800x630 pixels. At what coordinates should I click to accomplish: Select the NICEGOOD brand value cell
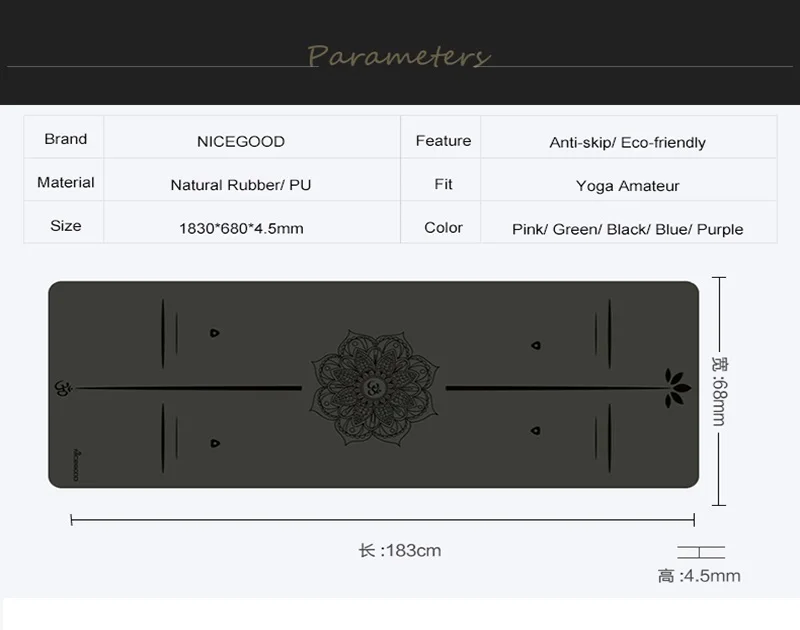coord(241,141)
